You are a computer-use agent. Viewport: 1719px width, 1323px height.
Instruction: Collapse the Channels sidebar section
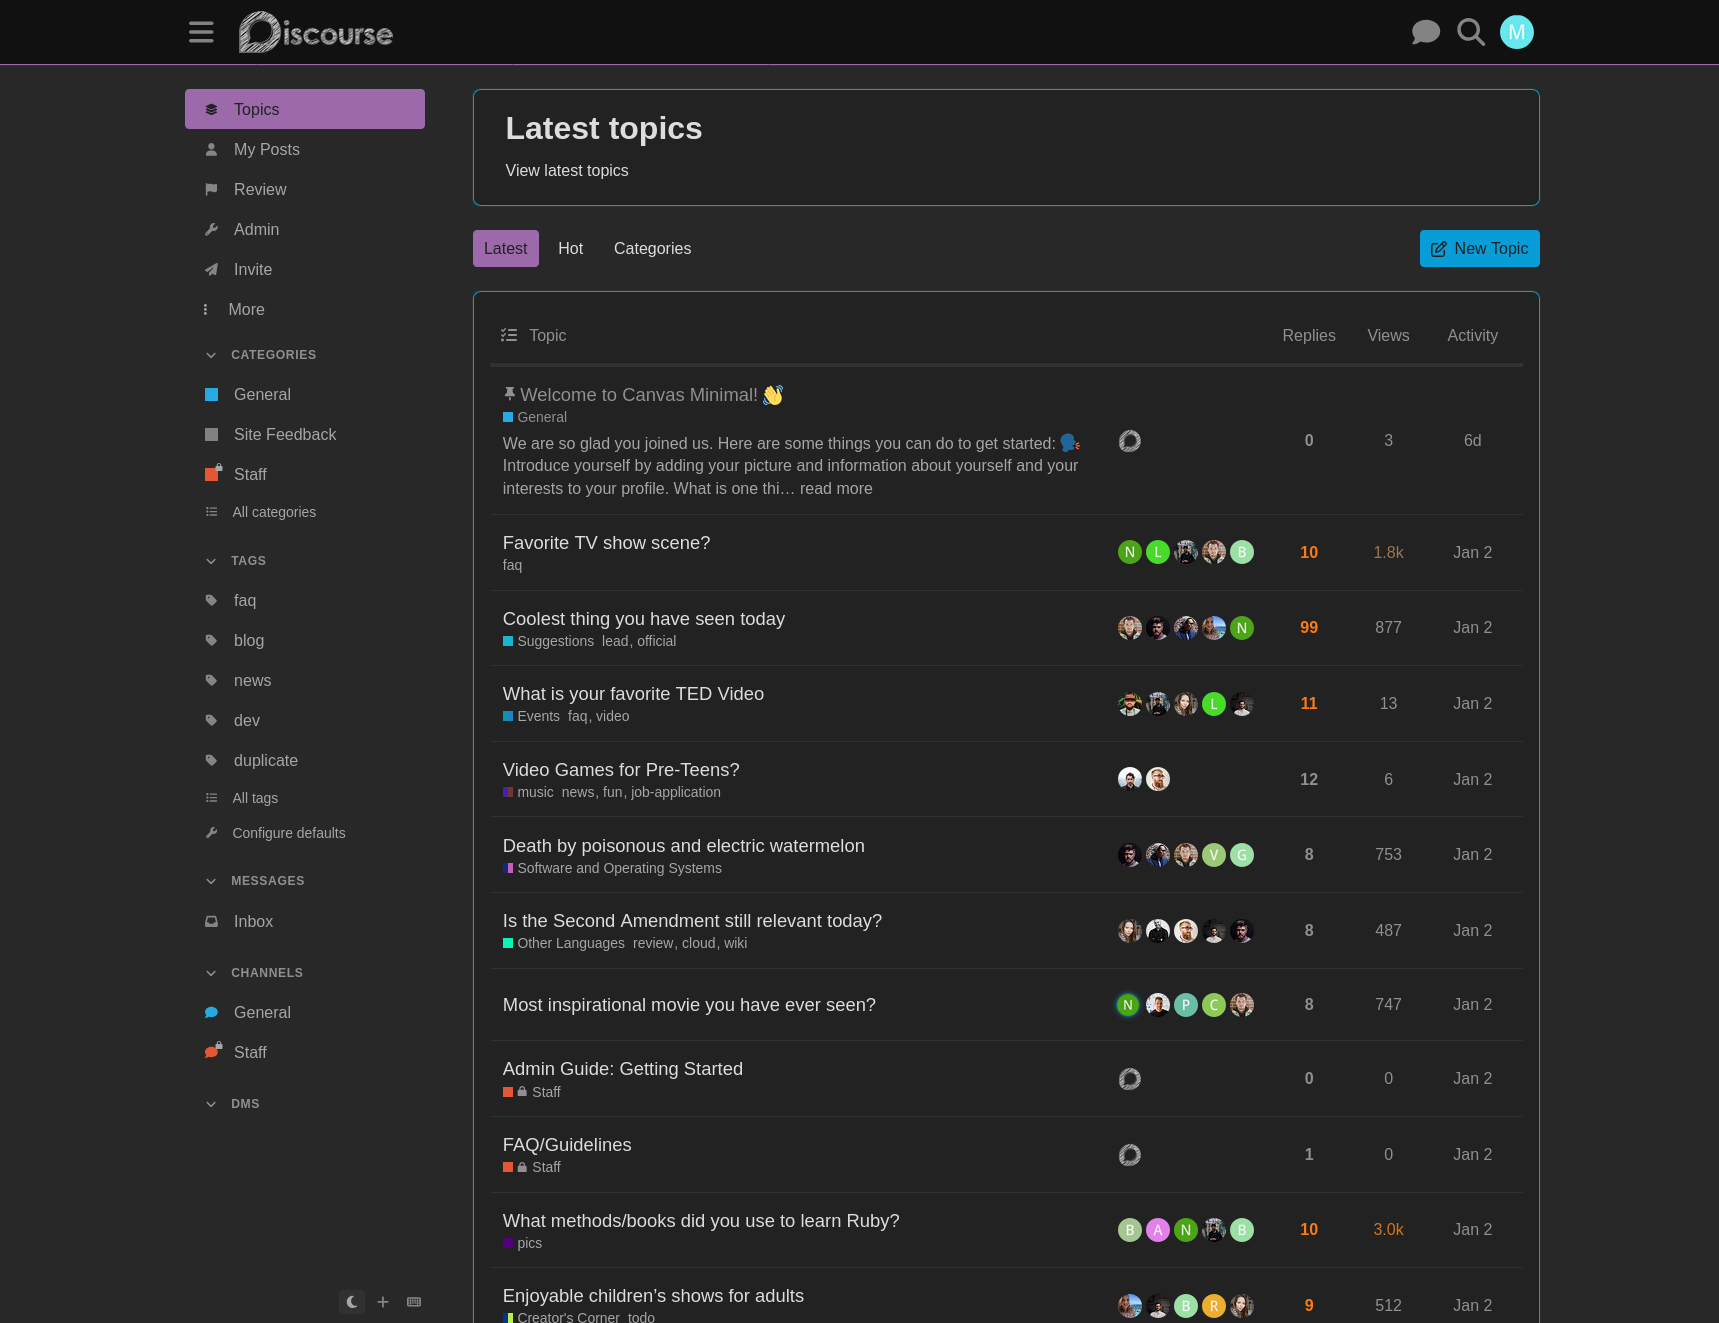[x=211, y=973]
